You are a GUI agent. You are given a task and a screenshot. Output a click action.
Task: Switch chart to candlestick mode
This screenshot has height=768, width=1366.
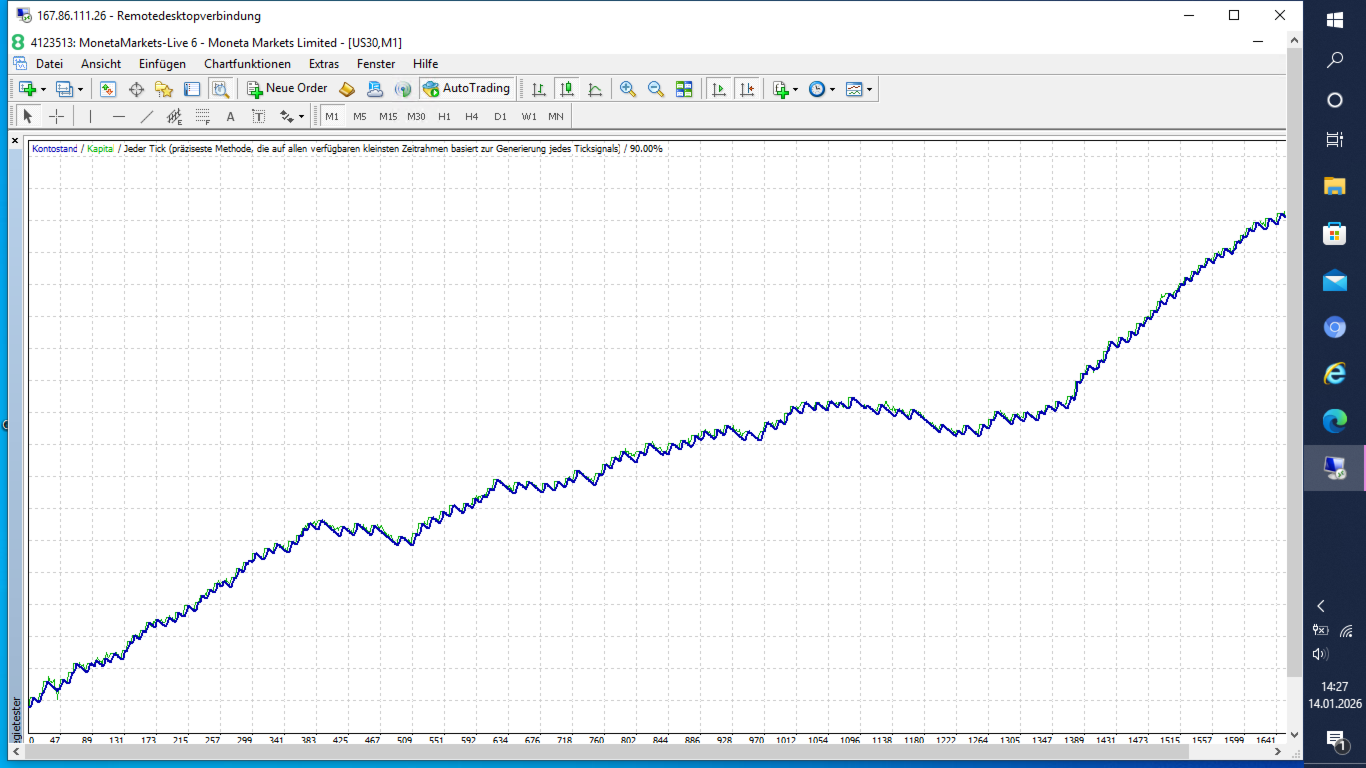(567, 89)
